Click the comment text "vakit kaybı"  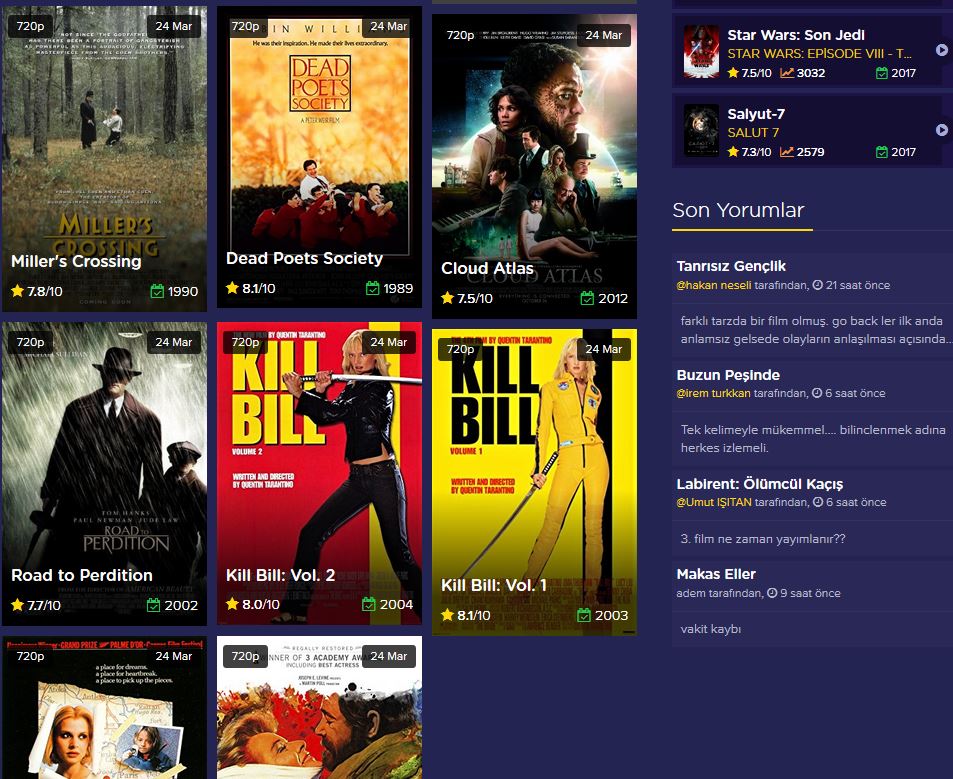click(710, 629)
